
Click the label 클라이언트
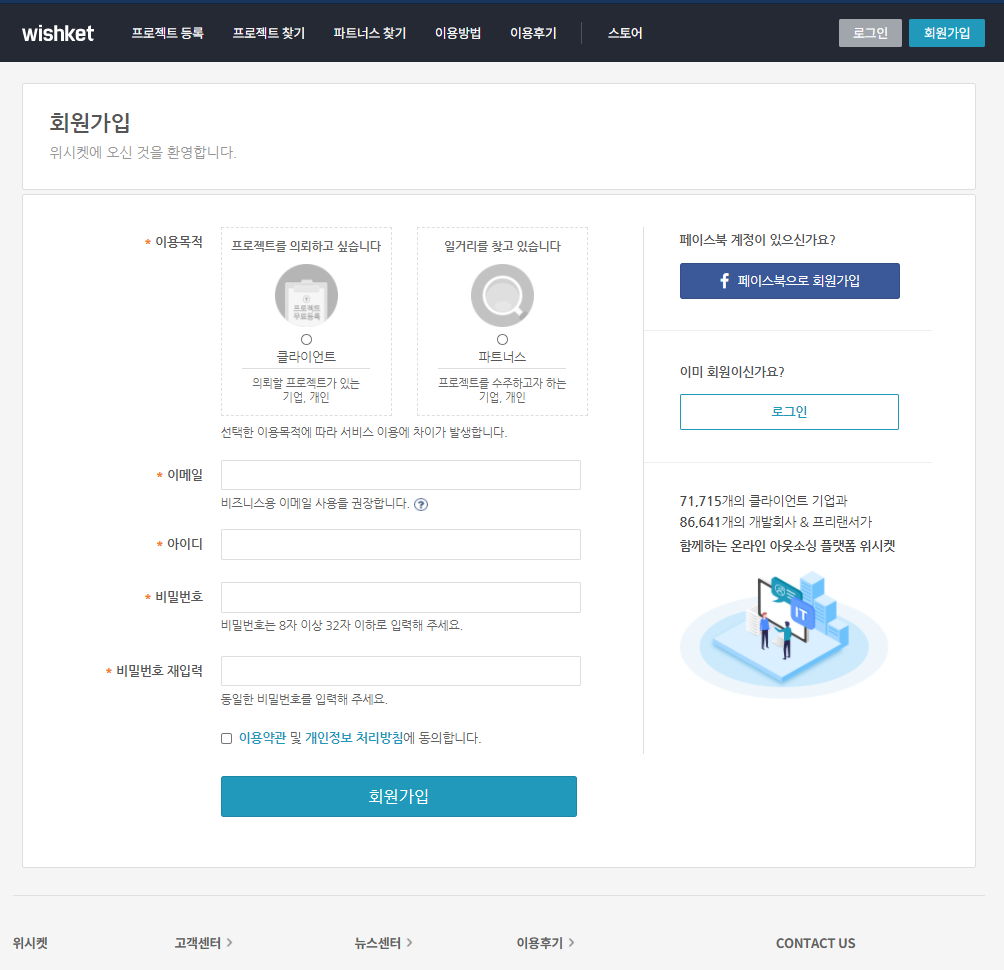pyautogui.click(x=306, y=357)
